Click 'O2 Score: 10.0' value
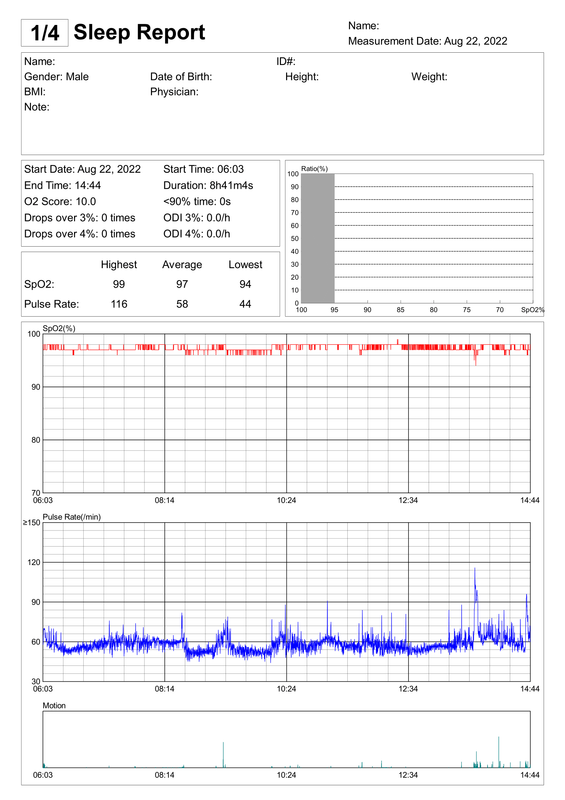565x800 pixels. click(x=60, y=202)
